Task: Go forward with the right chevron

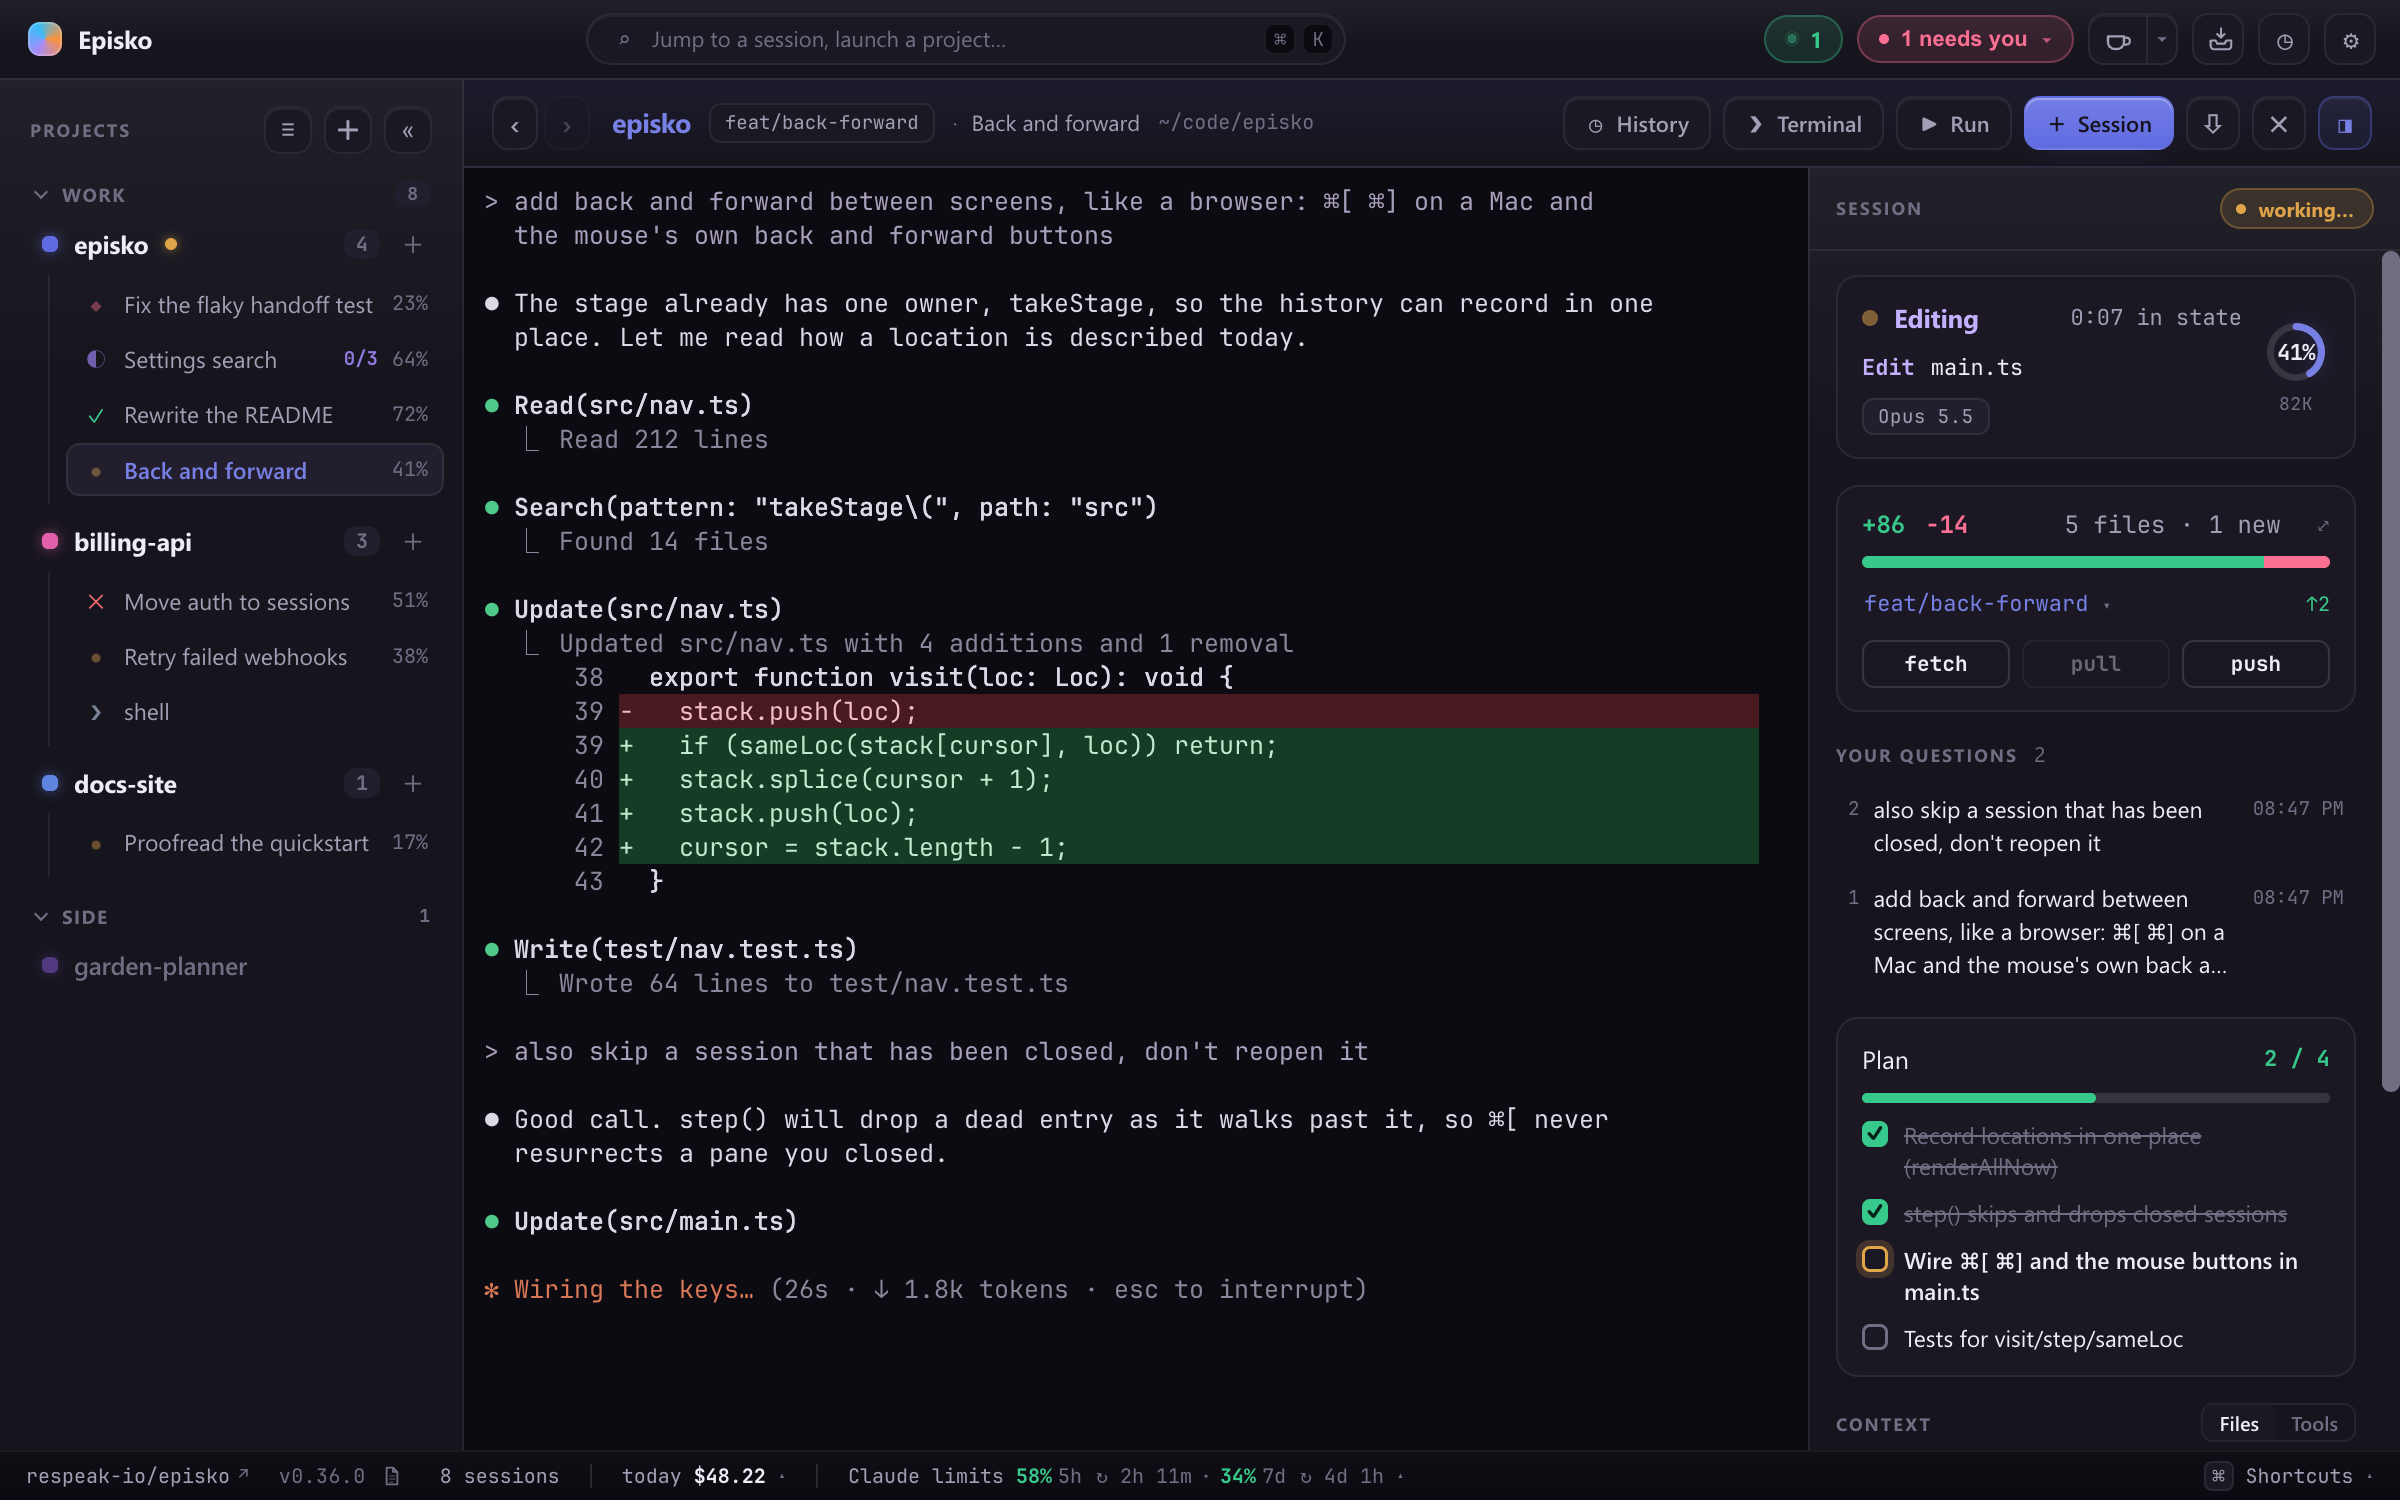Action: (x=567, y=125)
